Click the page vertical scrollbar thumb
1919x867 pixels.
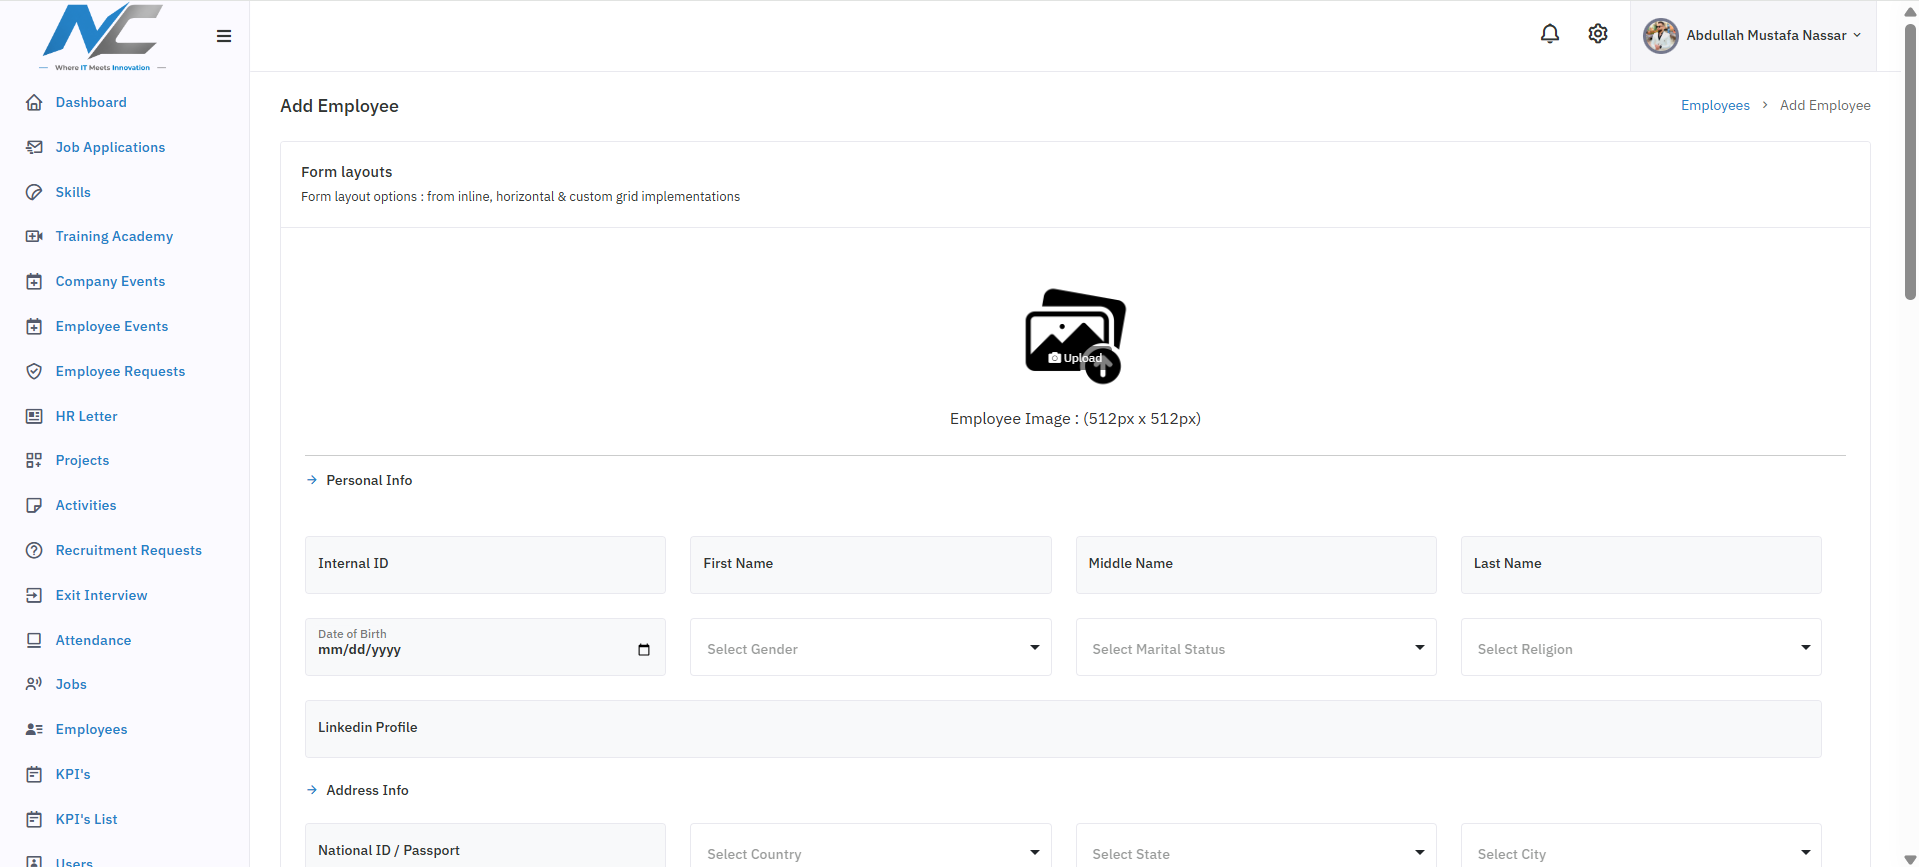1910,160
